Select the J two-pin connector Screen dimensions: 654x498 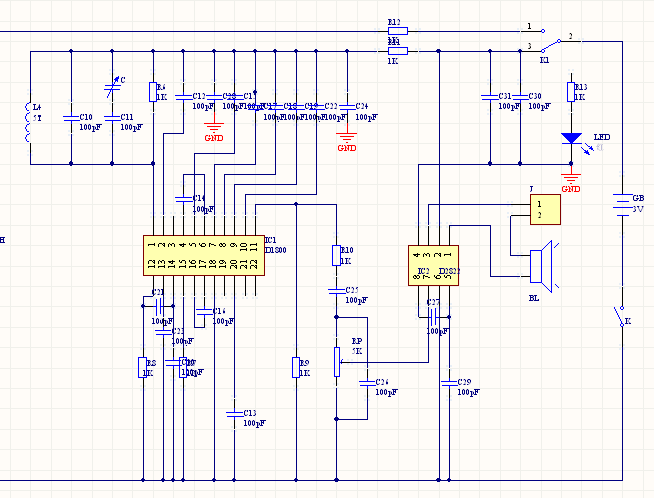point(545,210)
